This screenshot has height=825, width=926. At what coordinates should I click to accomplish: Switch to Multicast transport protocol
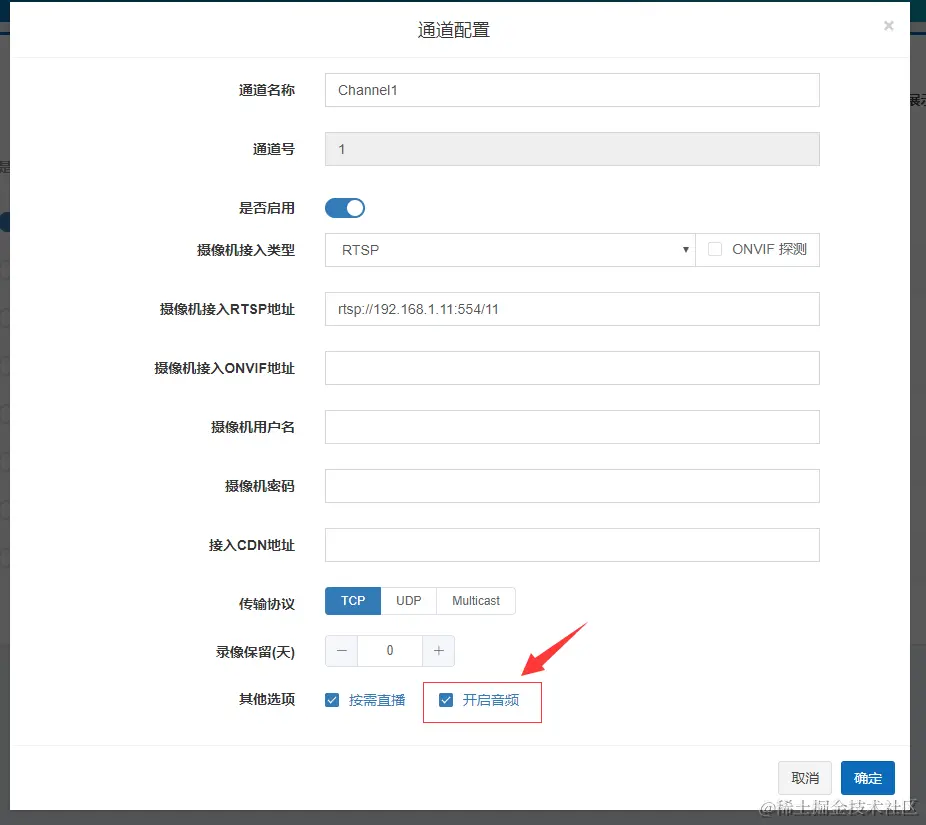tap(475, 600)
